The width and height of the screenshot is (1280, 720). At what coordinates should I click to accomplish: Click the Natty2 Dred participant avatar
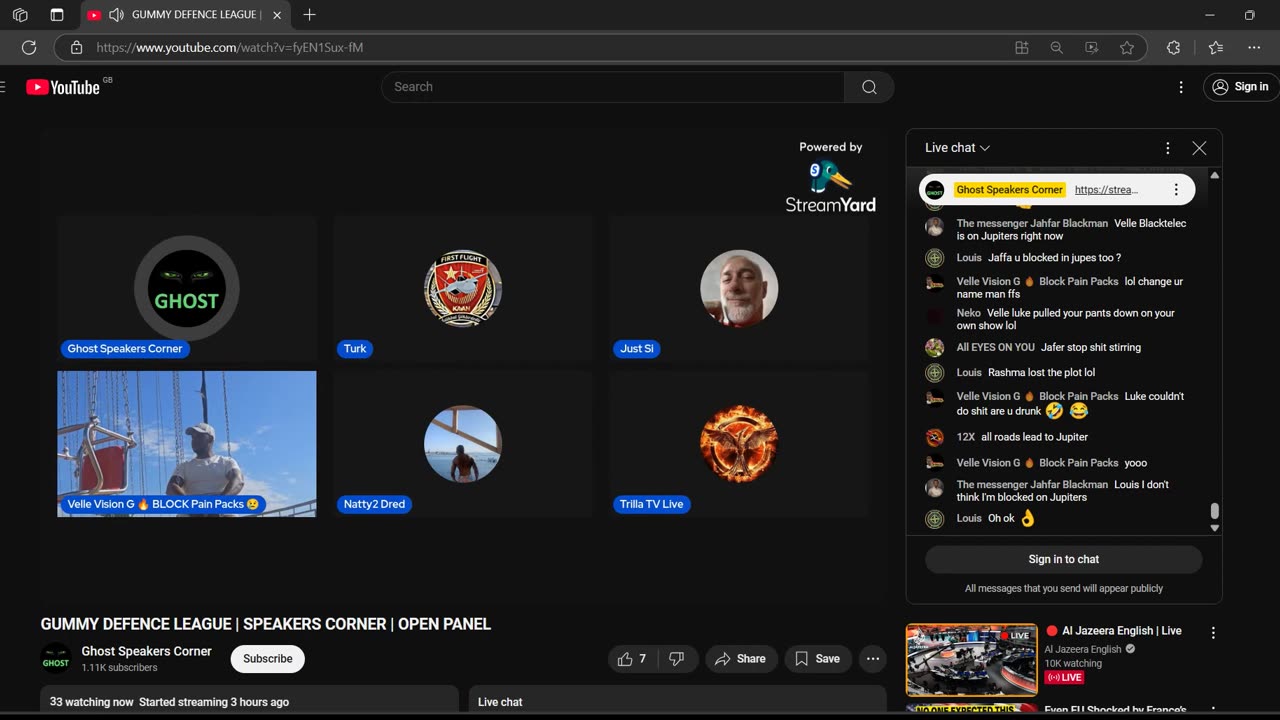coord(463,444)
